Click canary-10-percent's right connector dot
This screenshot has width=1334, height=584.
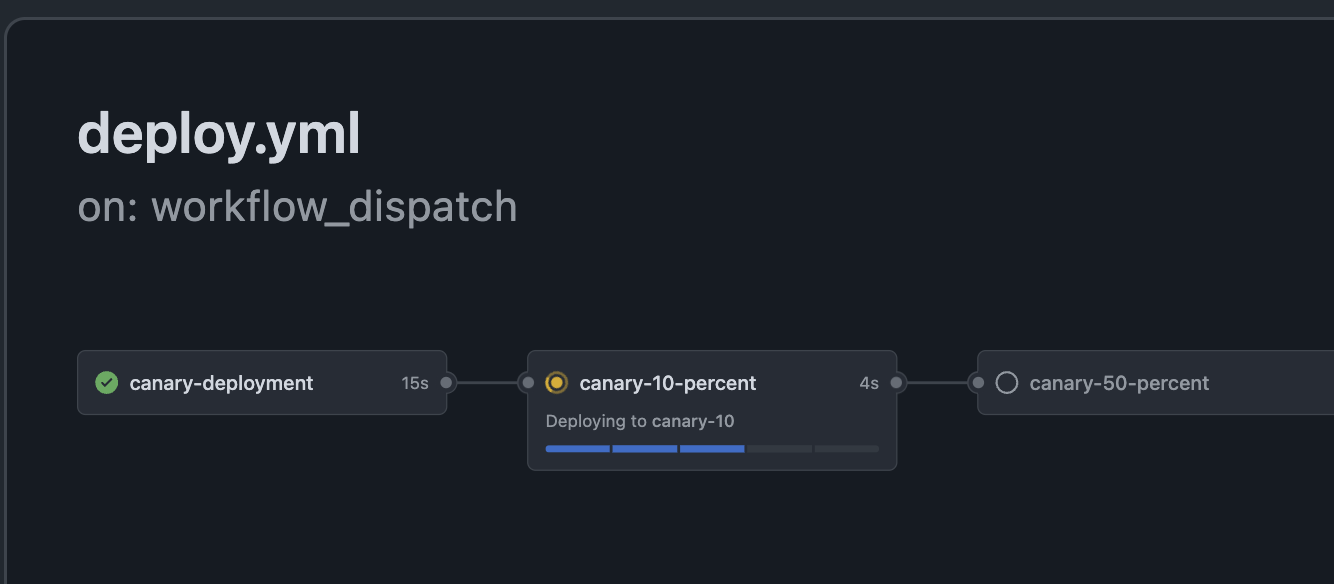click(897, 382)
